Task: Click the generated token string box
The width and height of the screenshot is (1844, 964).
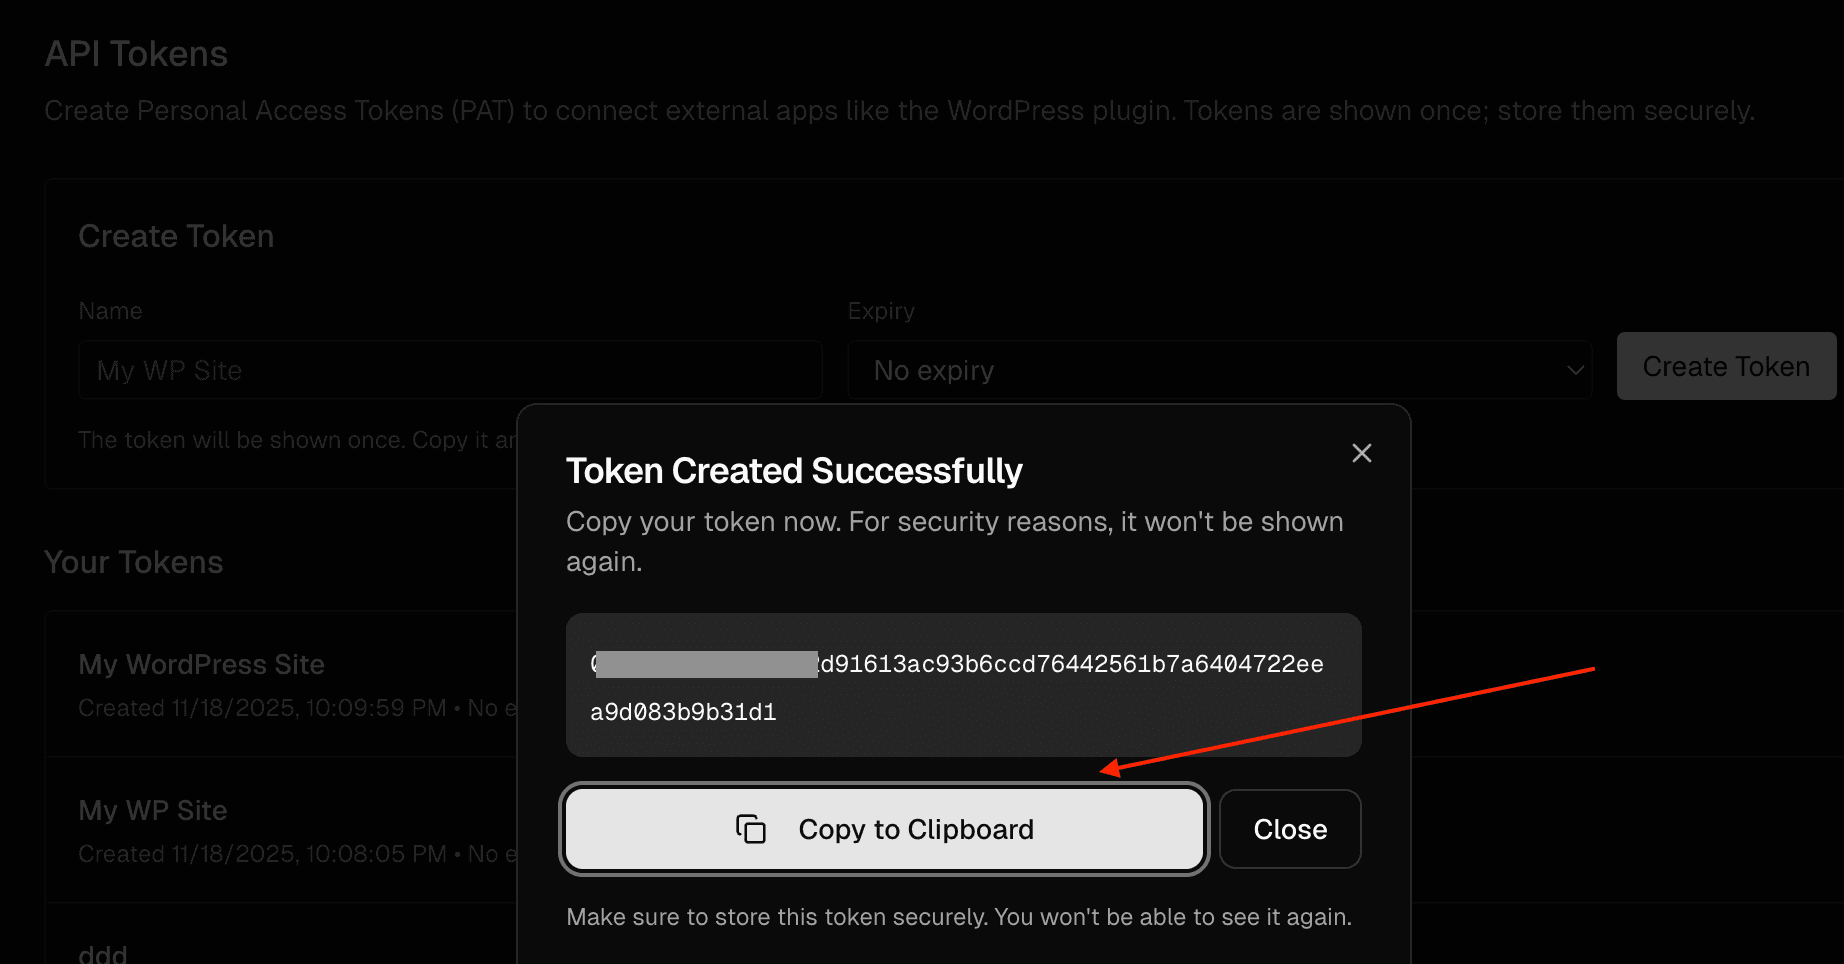Action: point(963,686)
